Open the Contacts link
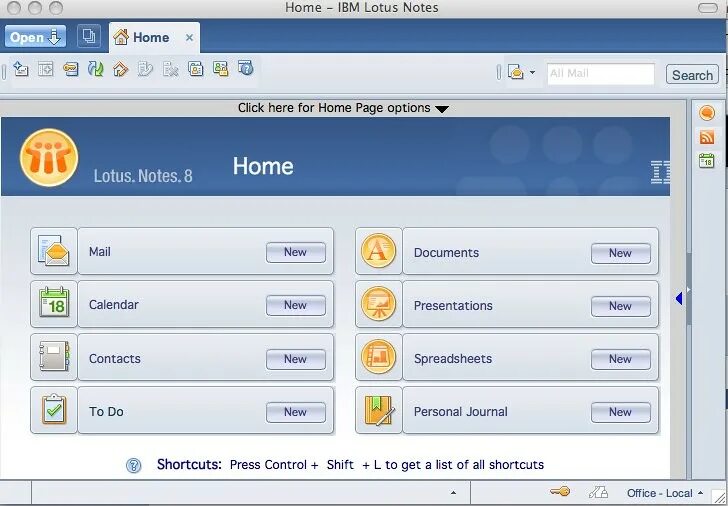The width and height of the screenshot is (728, 506). click(114, 358)
